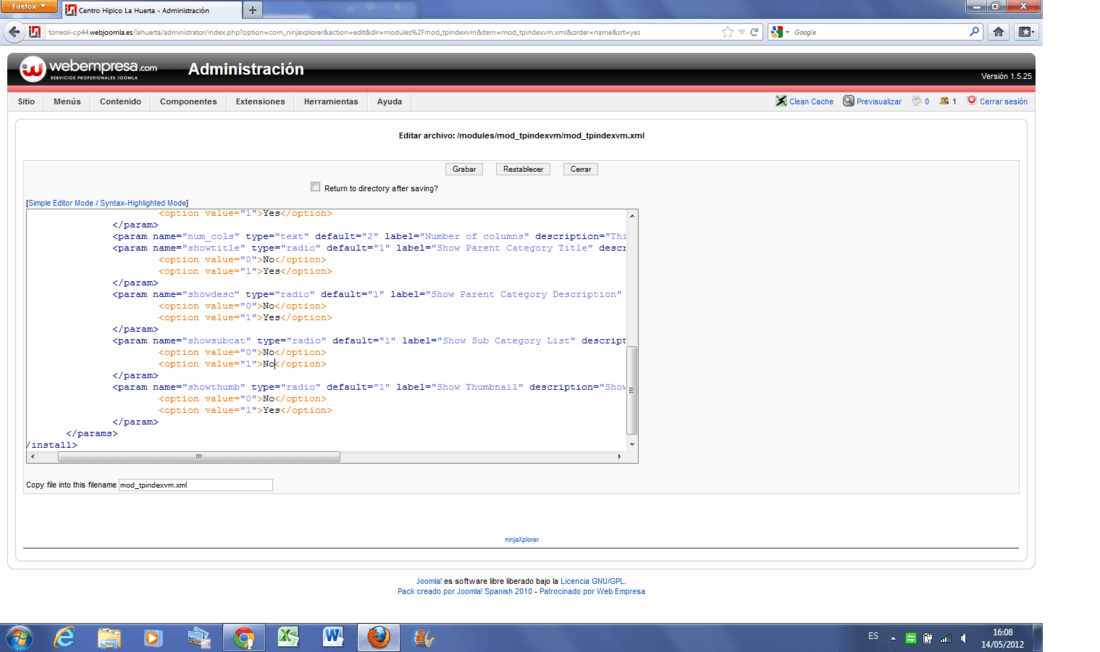
Task: Open the Licencia GNU/GPL link
Action: pos(592,581)
